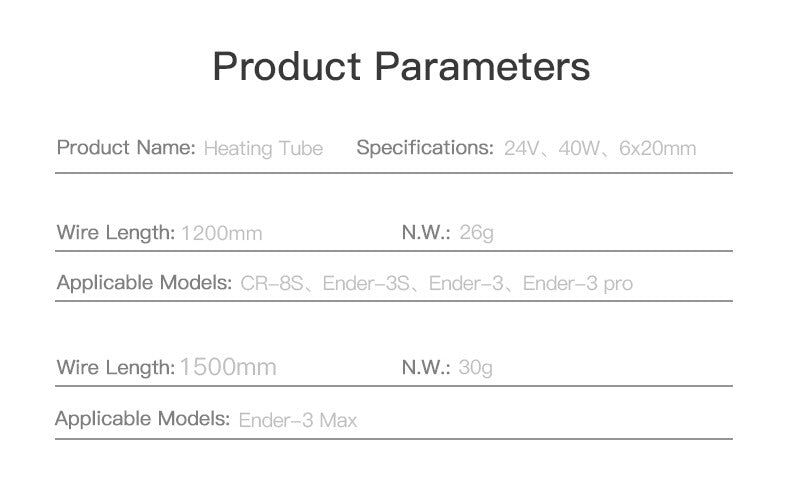Select the 26g net weight value
790x500 pixels.
pyautogui.click(x=477, y=234)
